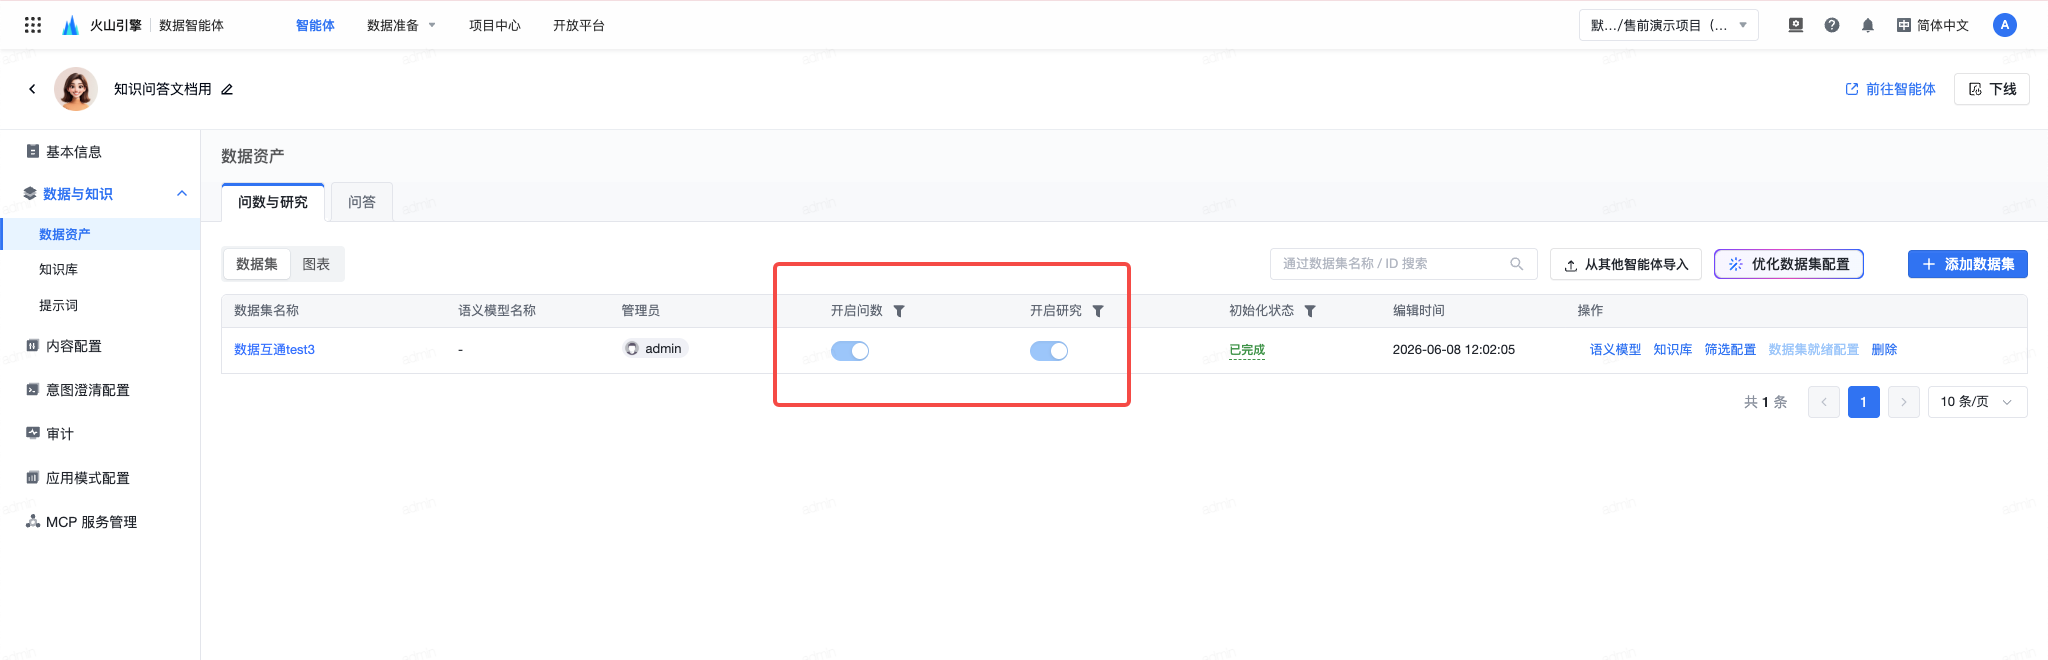The image size is (2048, 660).
Task: Open the project selector dropdown
Action: (x=1669, y=25)
